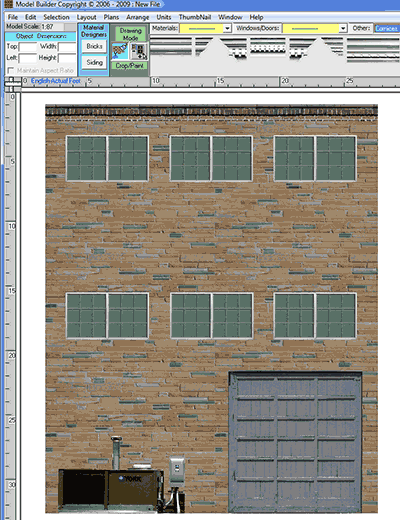Click the Drawing Mode label

[x=130, y=34]
